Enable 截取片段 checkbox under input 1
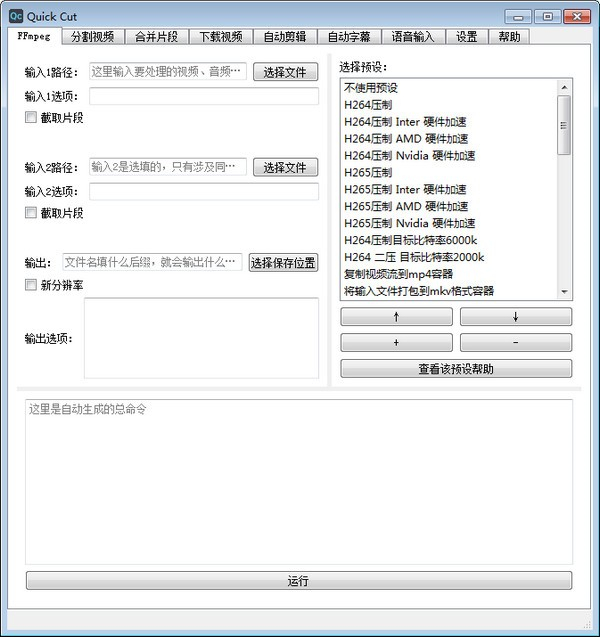The height and width of the screenshot is (637, 600). click(x=31, y=118)
